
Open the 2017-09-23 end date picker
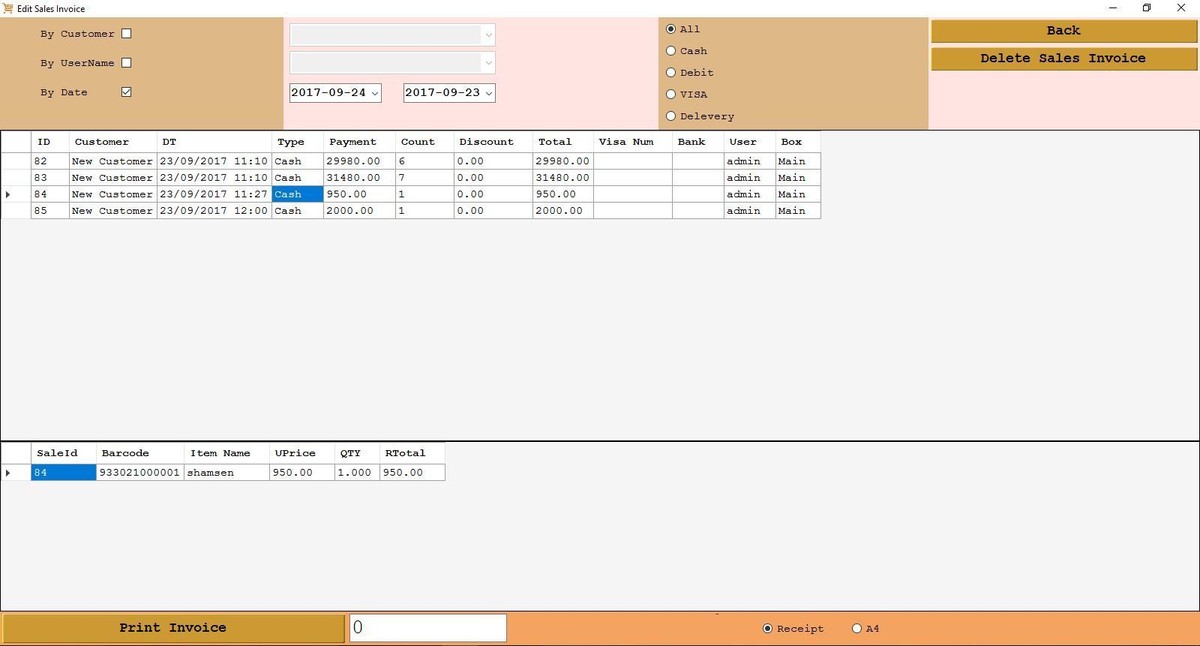click(x=488, y=93)
